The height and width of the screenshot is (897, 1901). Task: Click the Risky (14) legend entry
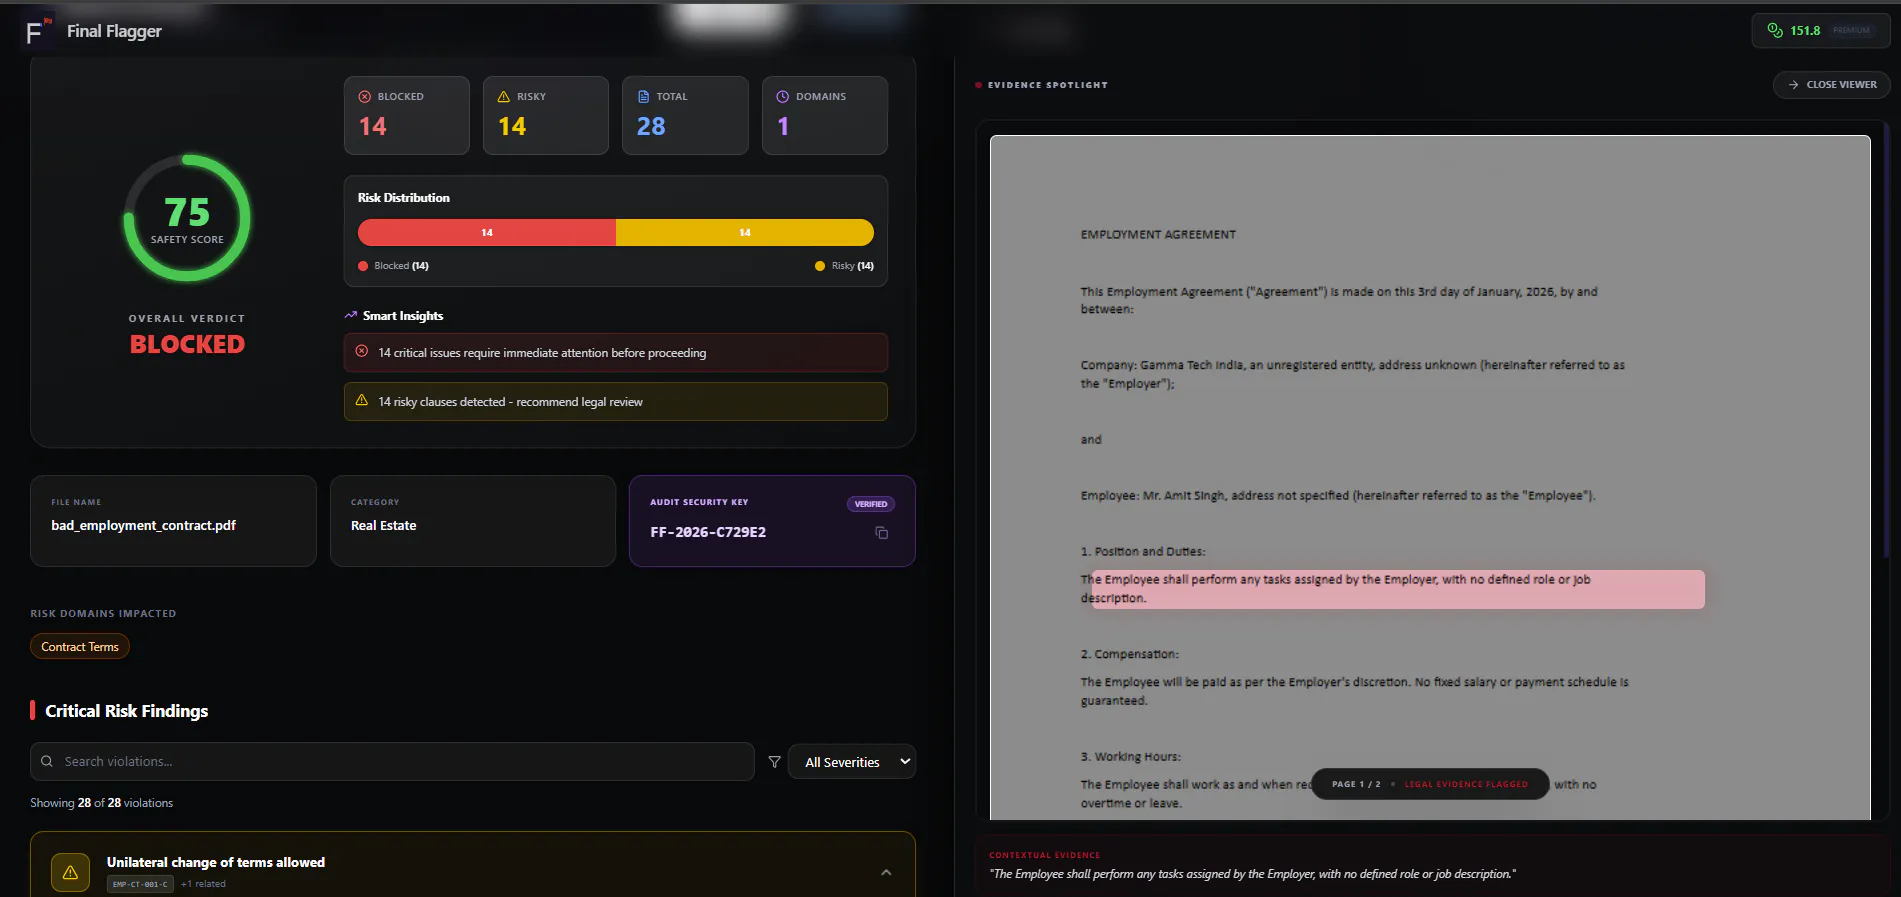(x=844, y=266)
